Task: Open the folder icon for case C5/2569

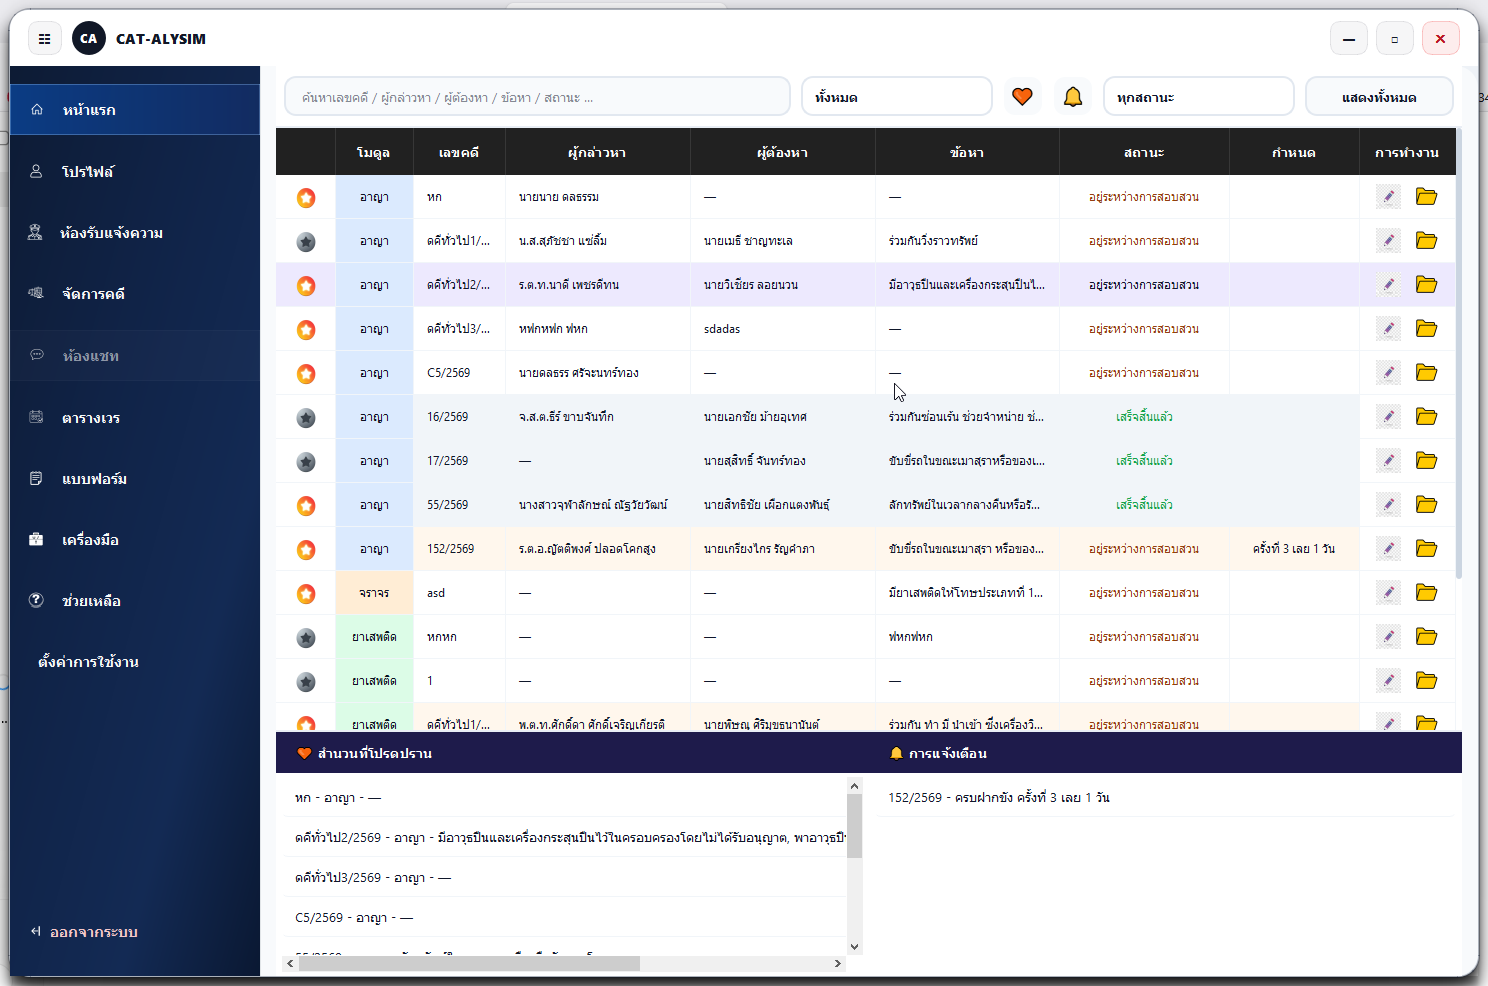Action: pyautogui.click(x=1426, y=373)
